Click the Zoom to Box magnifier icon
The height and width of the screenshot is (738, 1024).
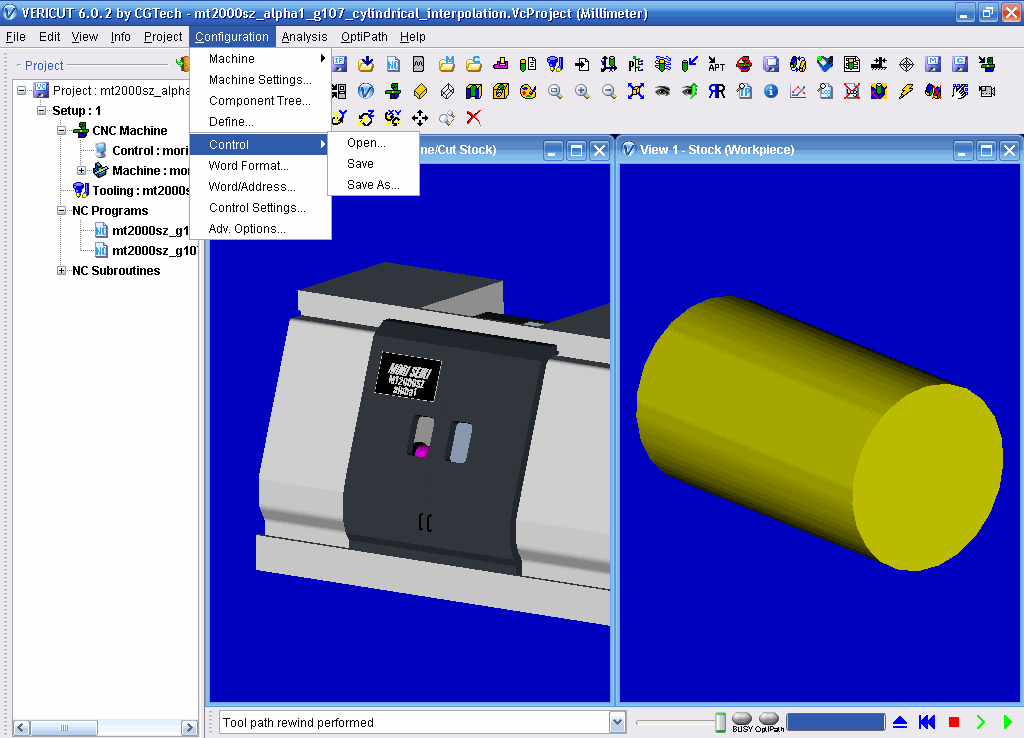555,91
